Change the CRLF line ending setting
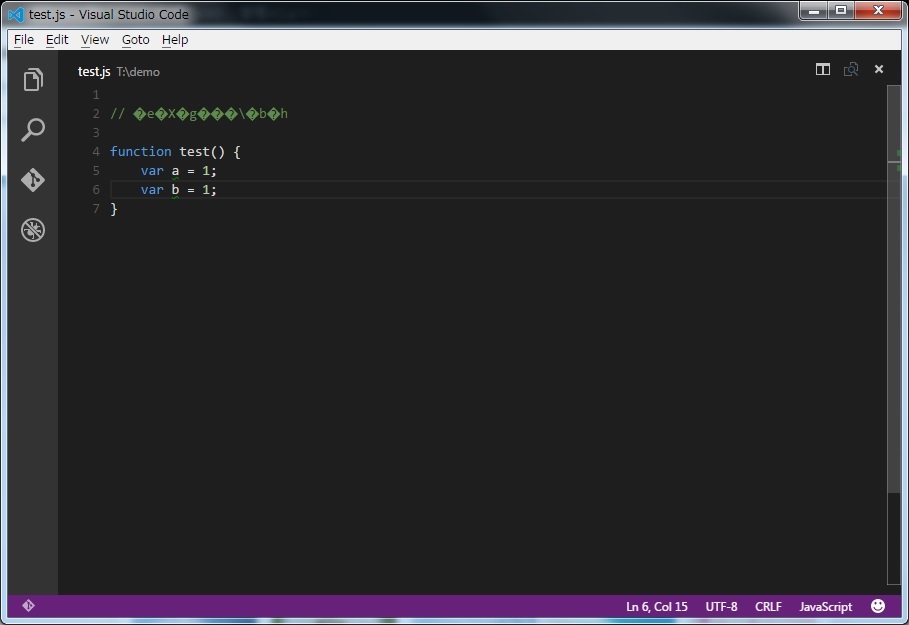The width and height of the screenshot is (909, 625). point(768,606)
